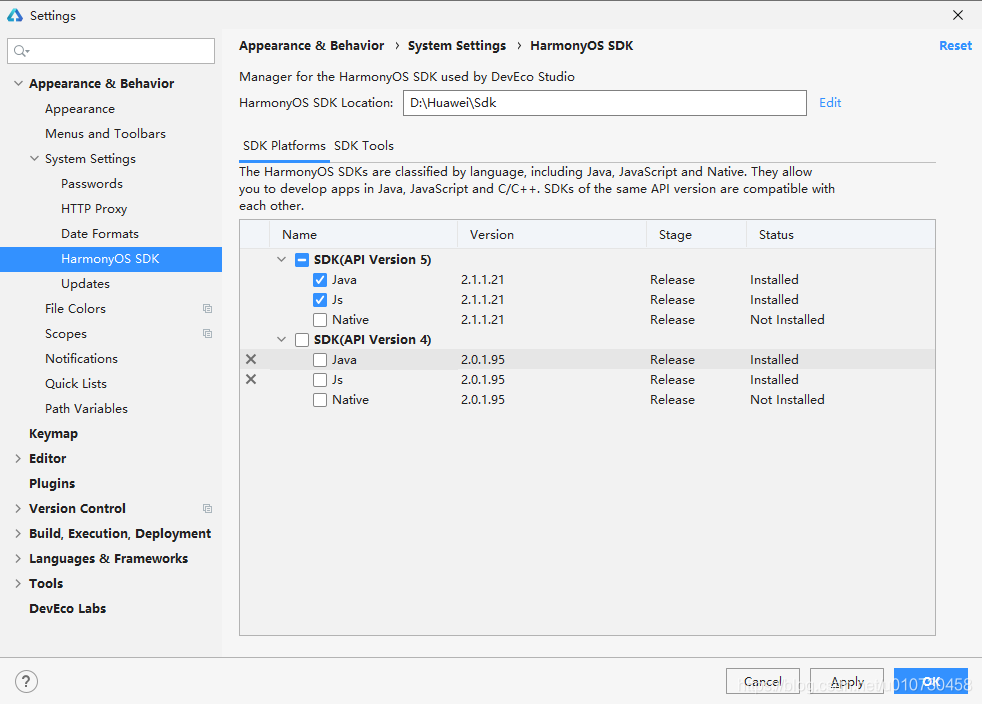Uncheck Java under SDK API Version 5
This screenshot has height=704, width=982.
coord(320,280)
